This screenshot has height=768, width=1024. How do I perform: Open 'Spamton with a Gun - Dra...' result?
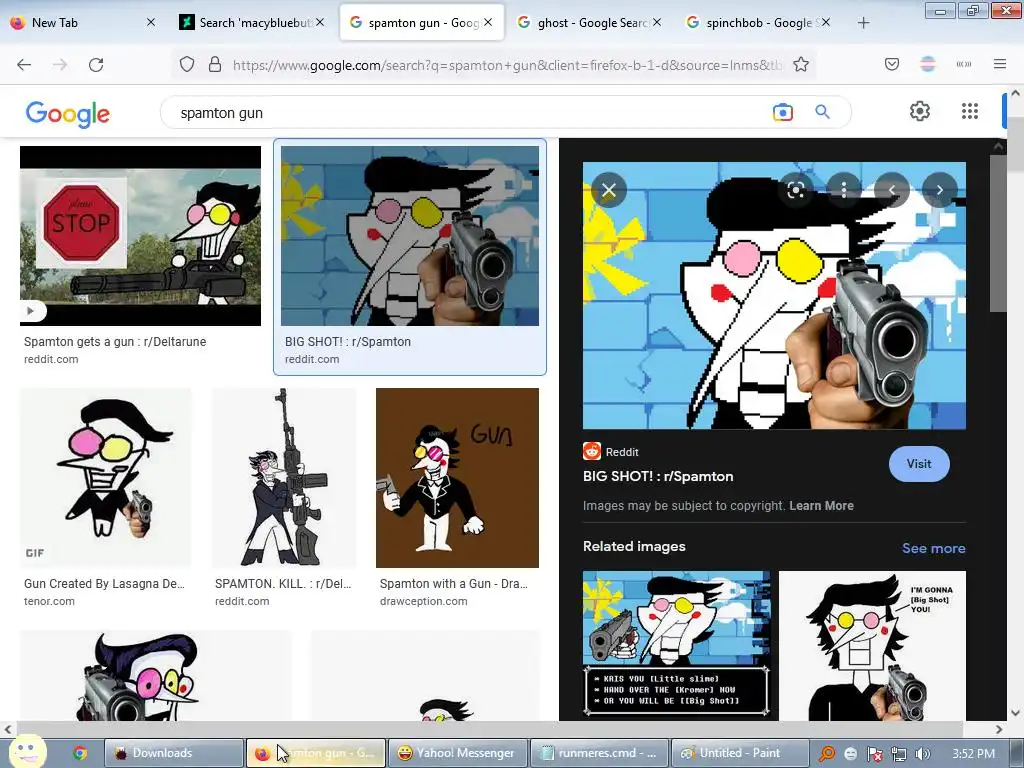(x=454, y=584)
